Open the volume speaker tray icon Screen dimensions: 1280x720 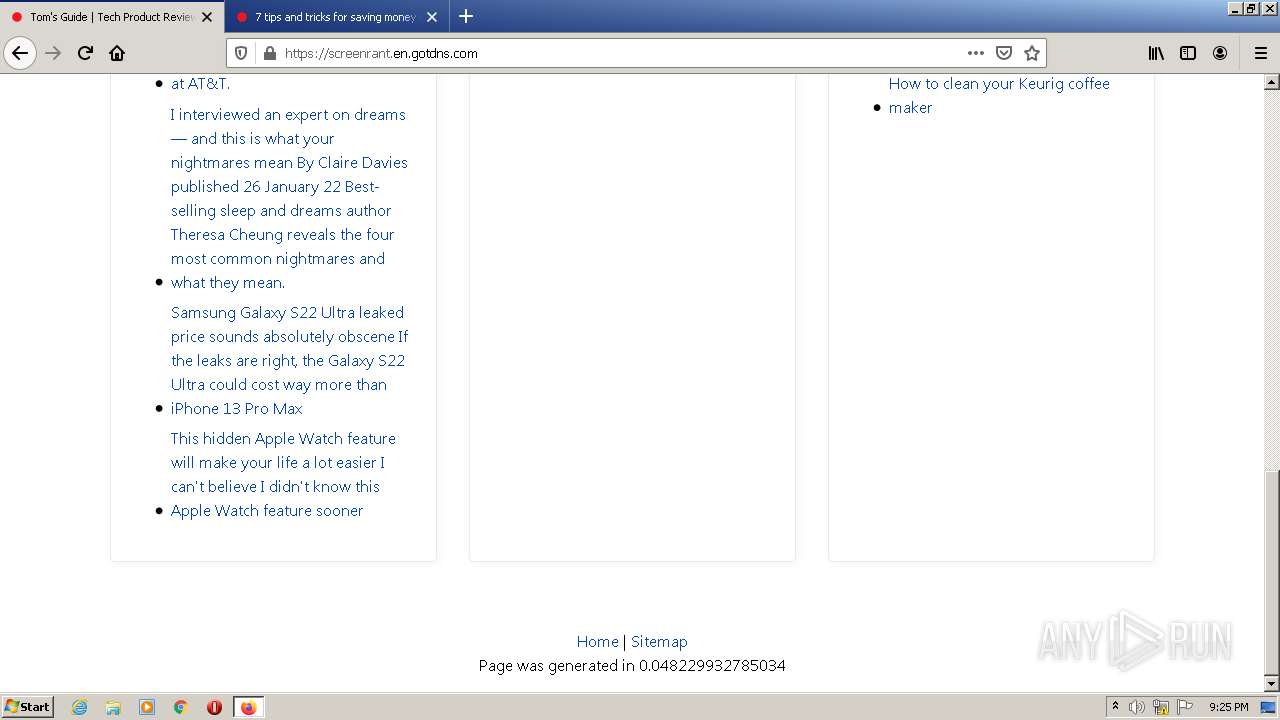tap(1137, 707)
